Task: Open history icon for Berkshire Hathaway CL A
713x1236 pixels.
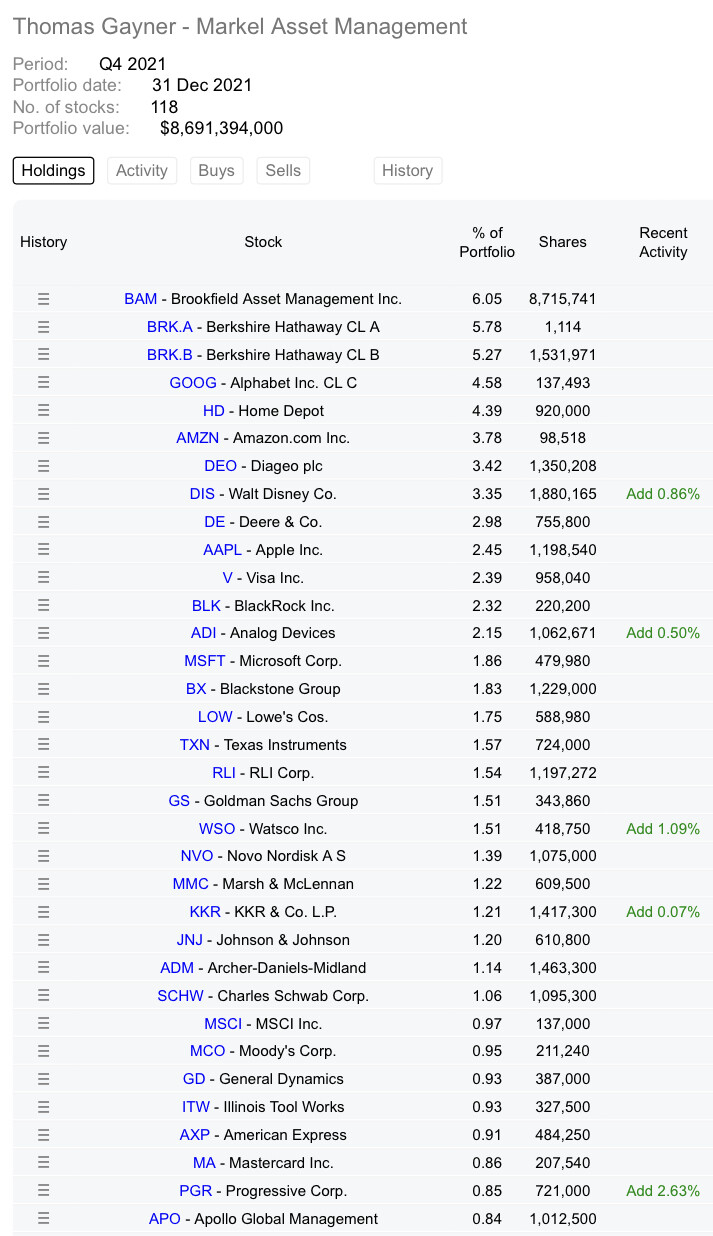Action: coord(43,327)
